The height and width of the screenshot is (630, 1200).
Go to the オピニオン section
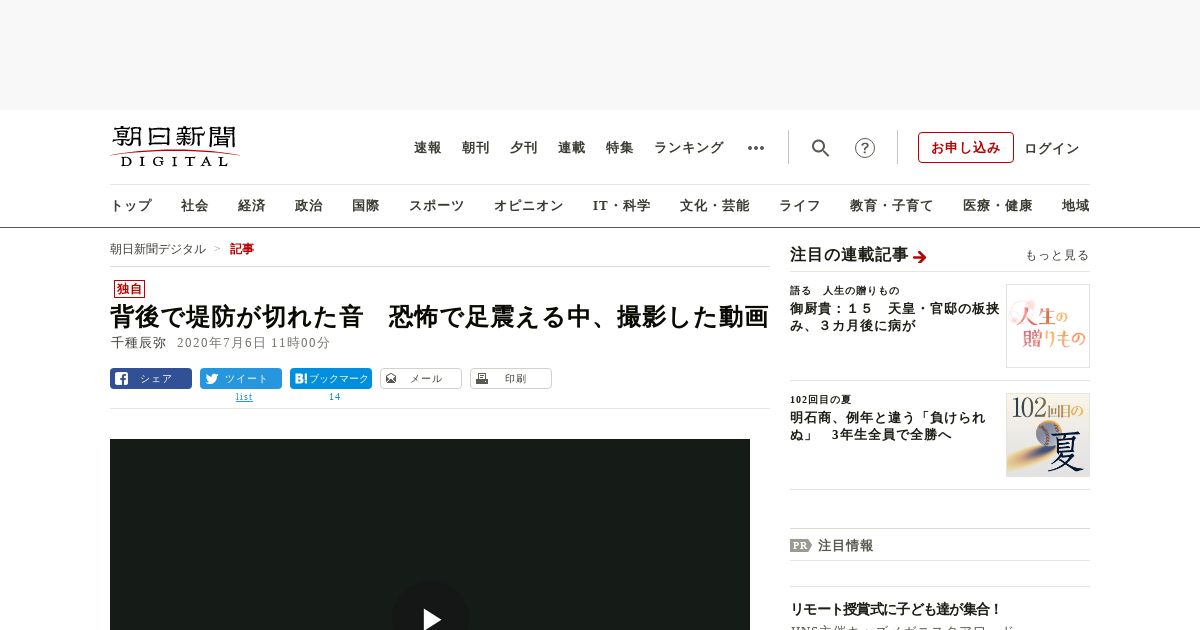point(529,206)
